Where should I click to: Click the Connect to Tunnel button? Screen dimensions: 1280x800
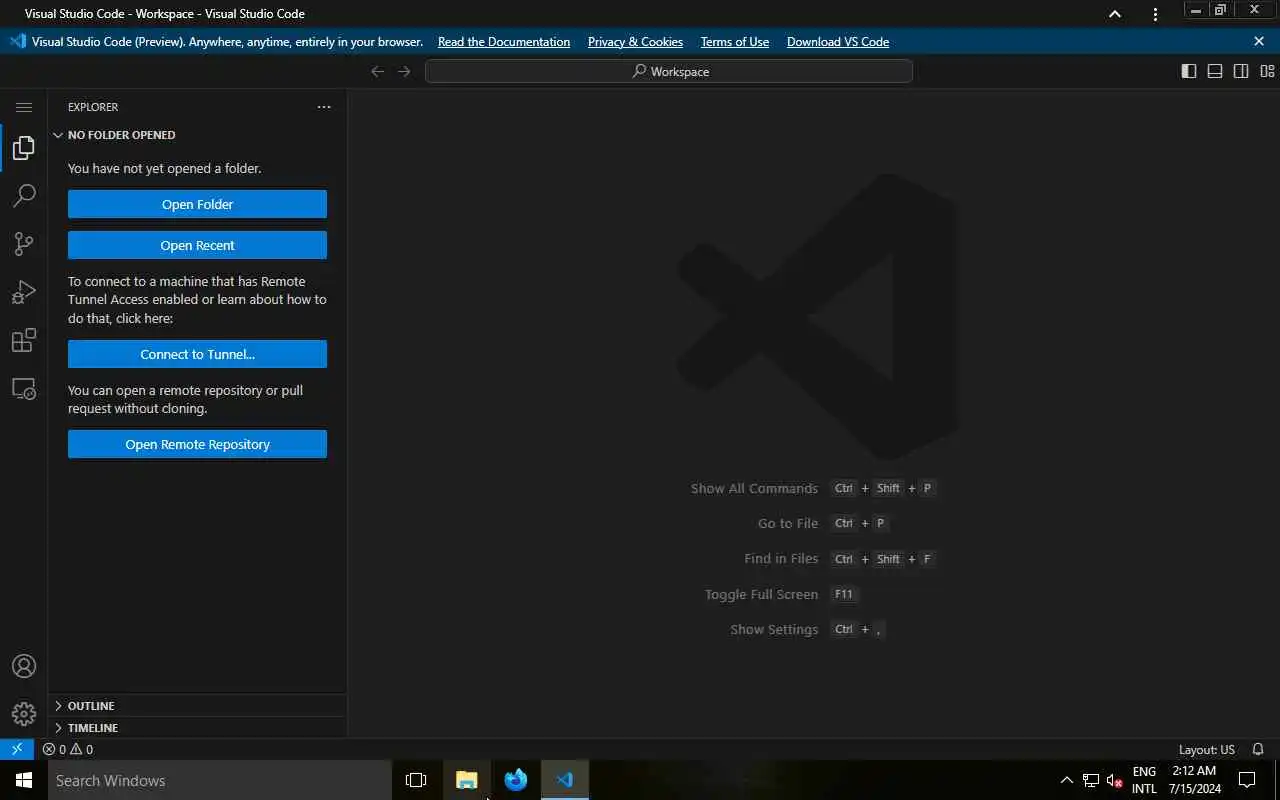tap(197, 354)
